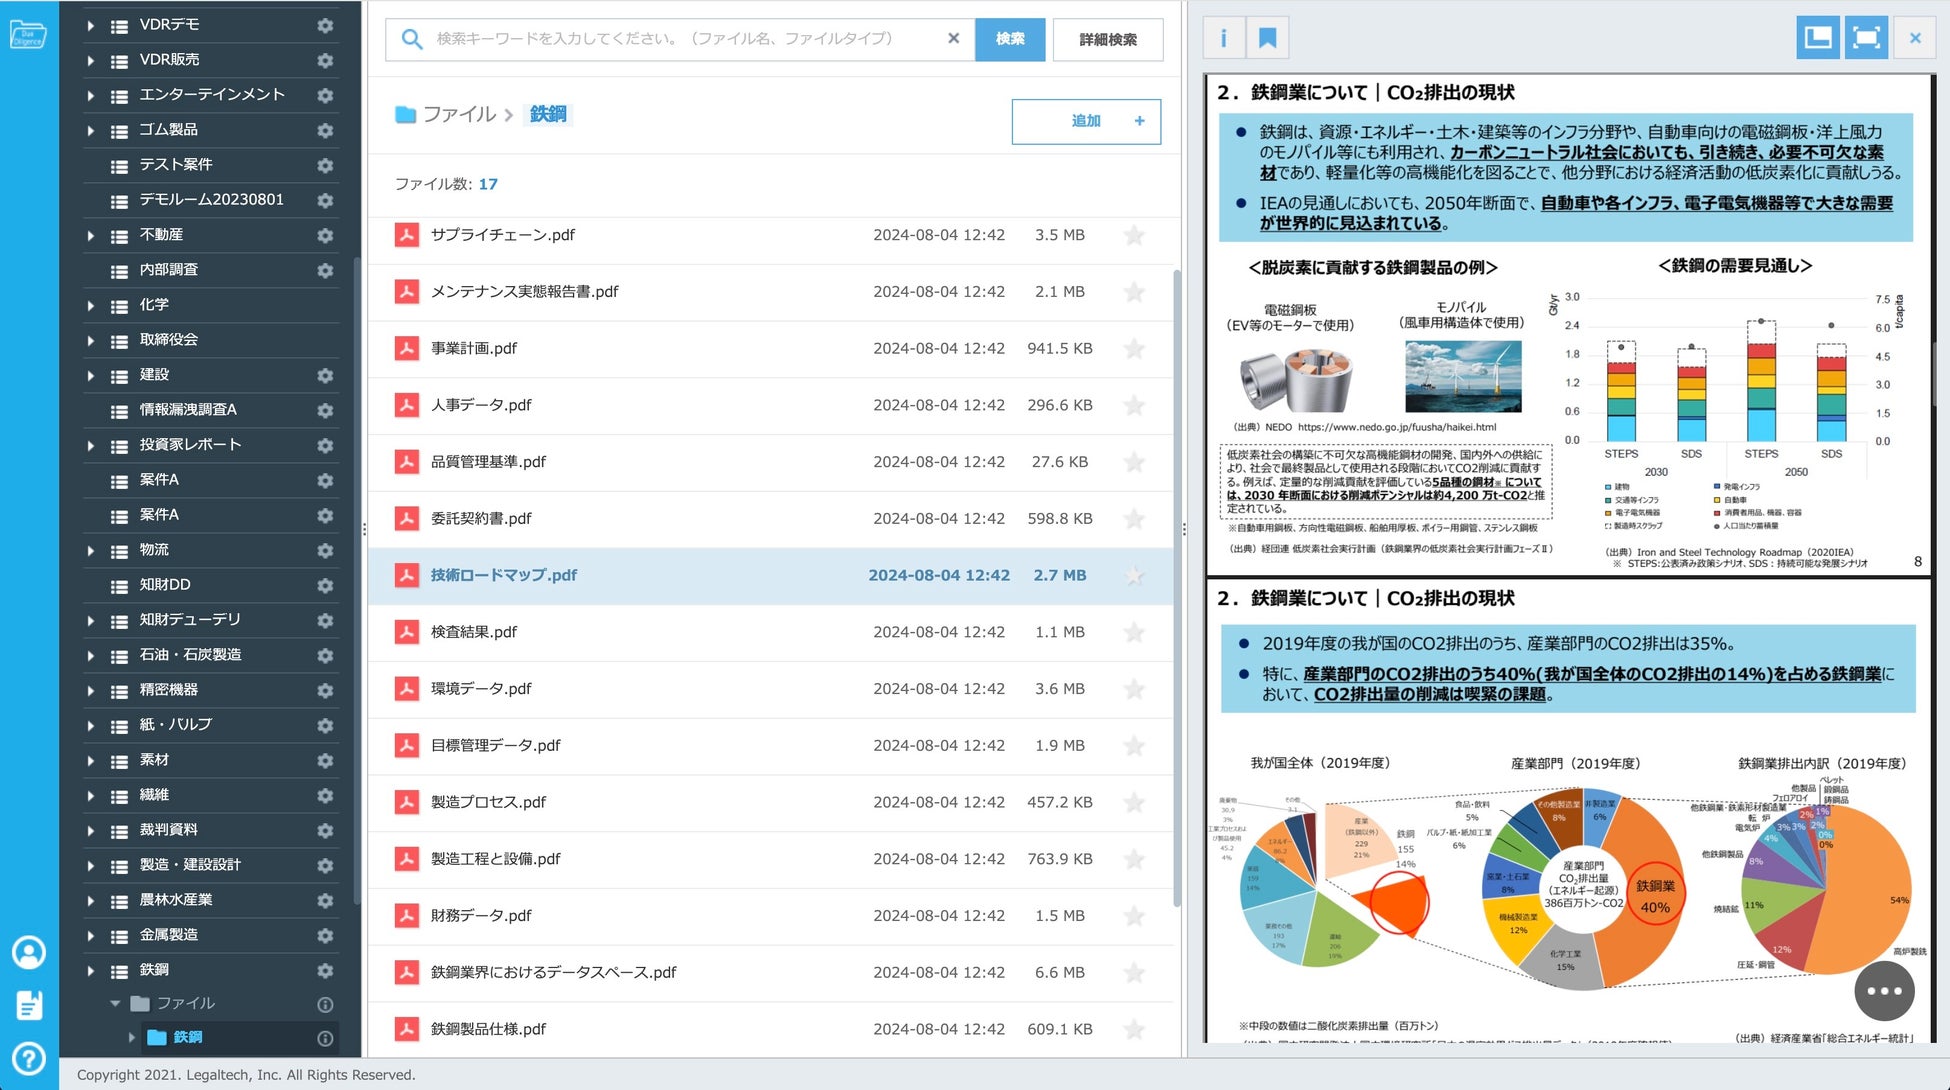Open settings gear for 化学 room
This screenshot has height=1090, width=1950.
325,305
